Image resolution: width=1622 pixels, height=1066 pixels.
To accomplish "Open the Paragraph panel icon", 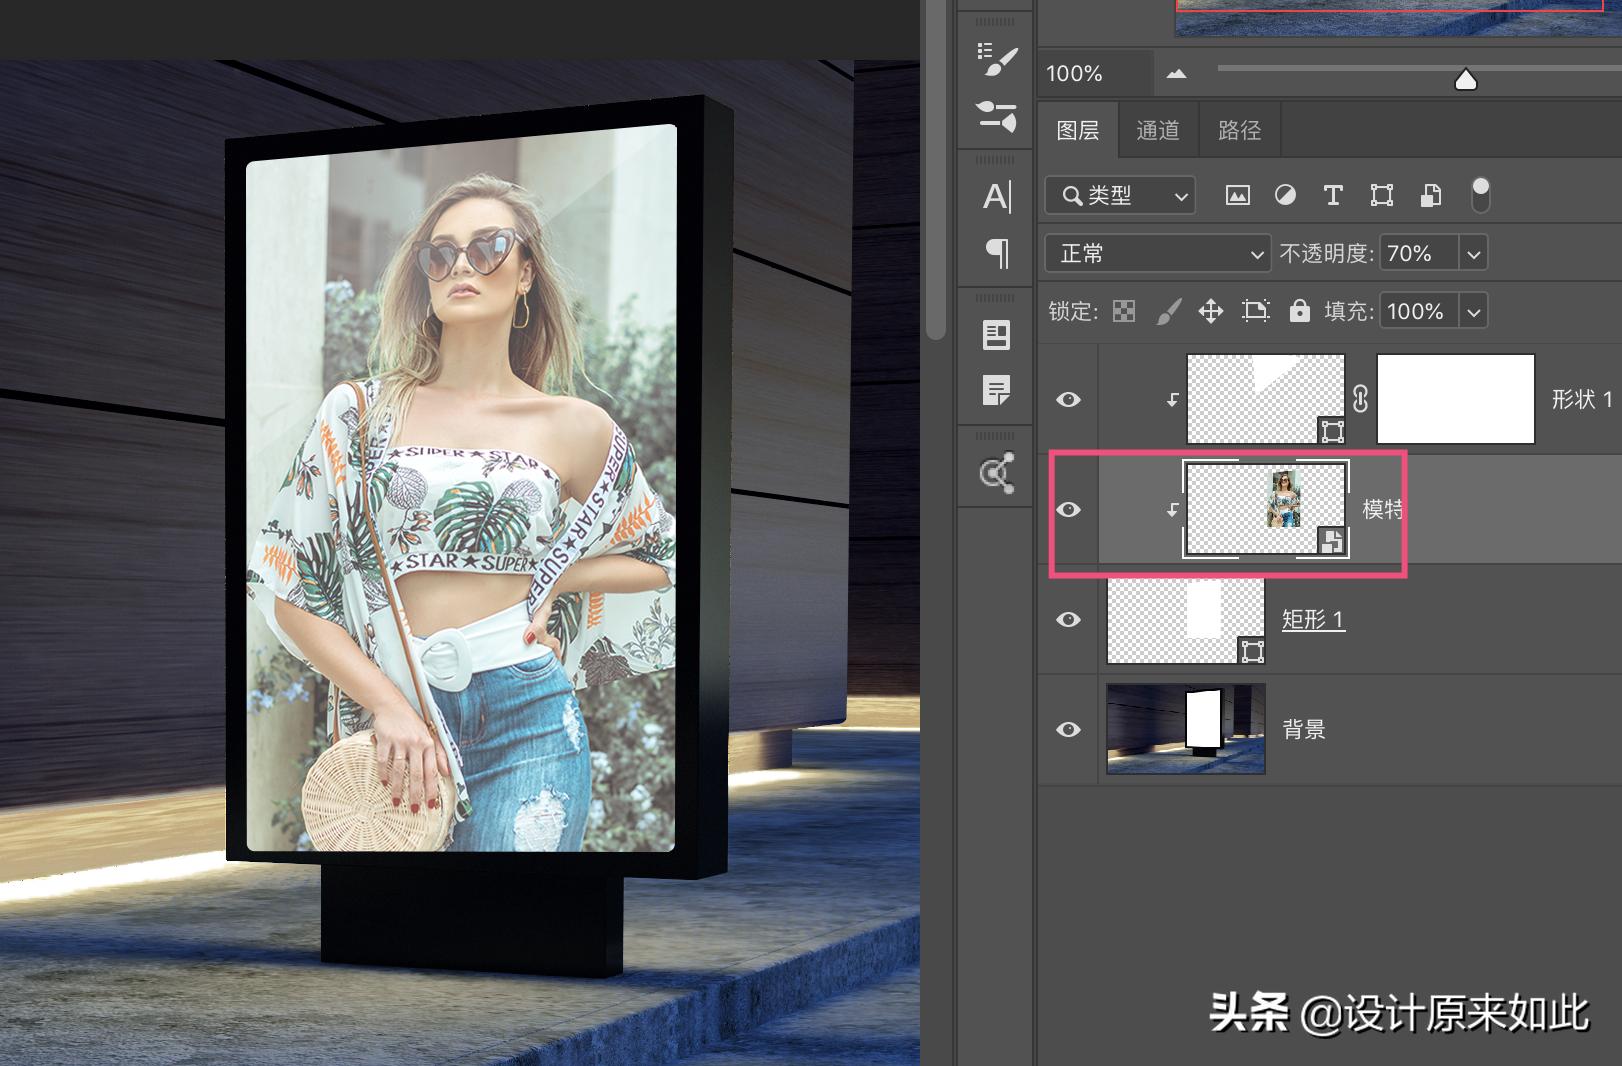I will pyautogui.click(x=996, y=253).
